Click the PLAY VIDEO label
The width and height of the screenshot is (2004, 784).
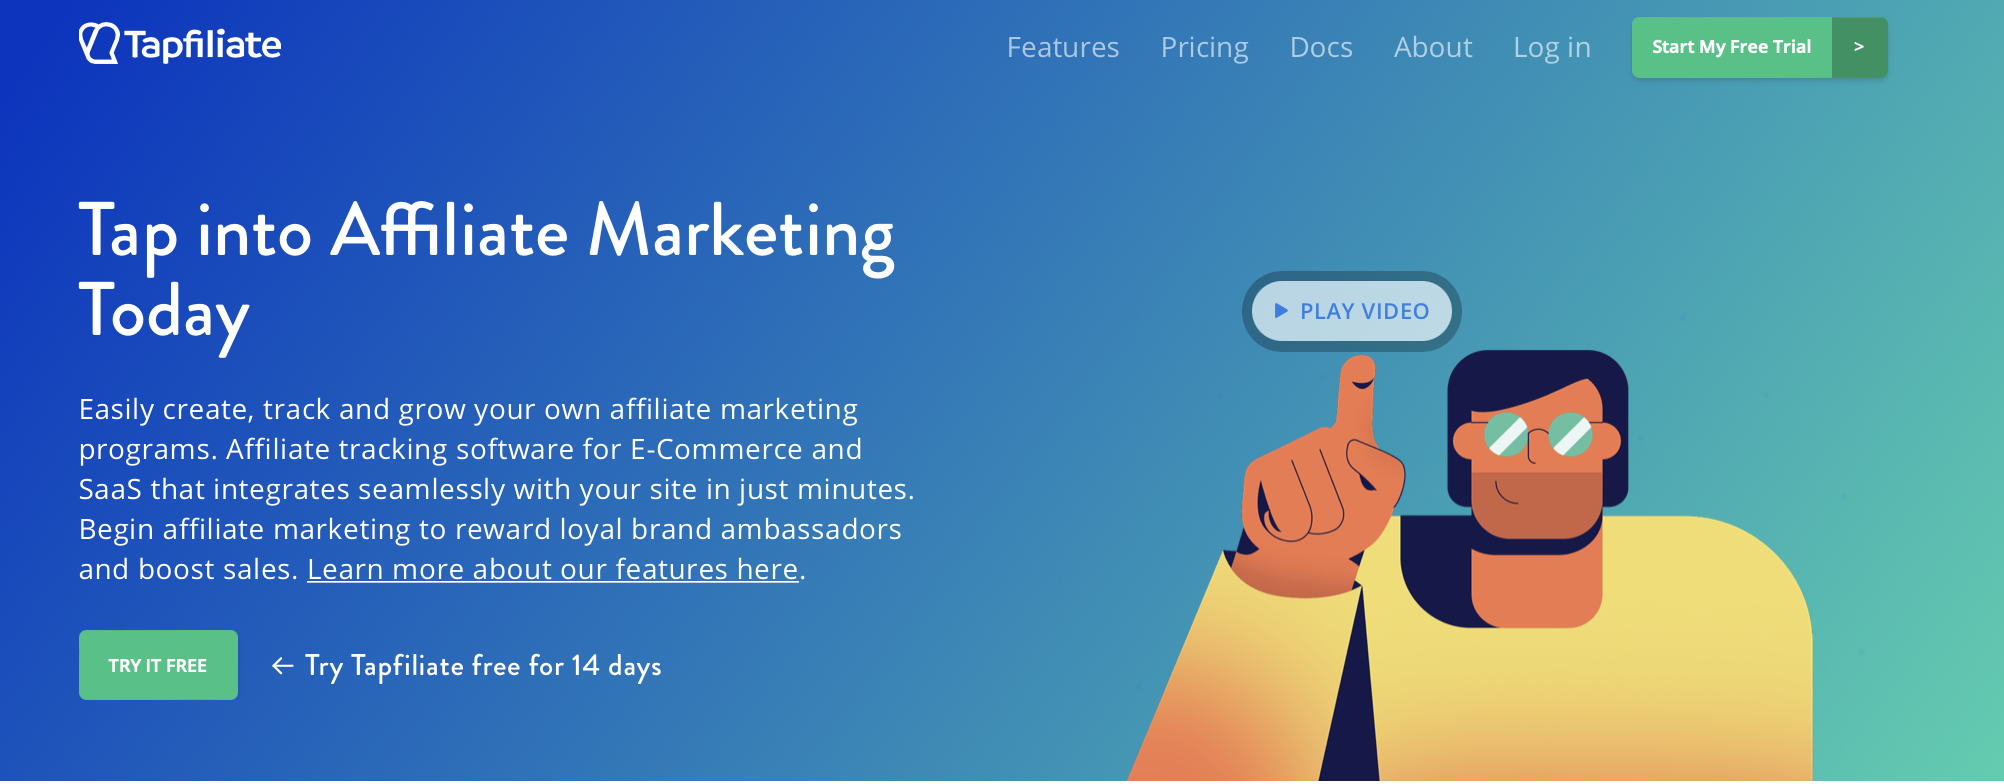pos(1364,311)
